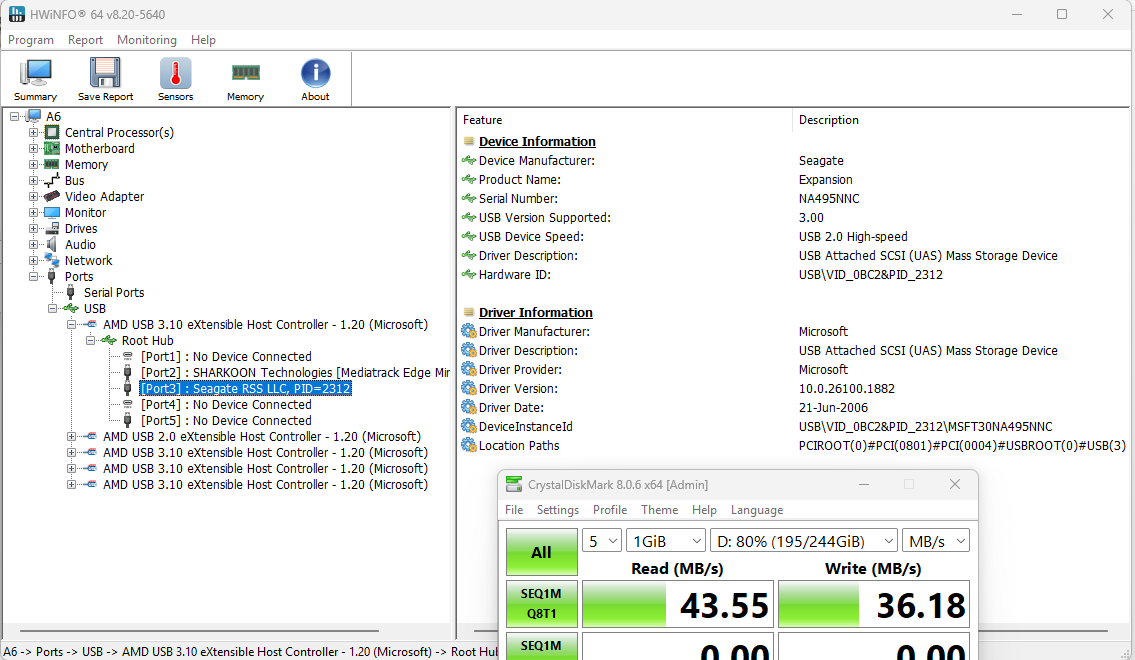
Task: Click the 43.55 read result bar
Action: (x=678, y=604)
